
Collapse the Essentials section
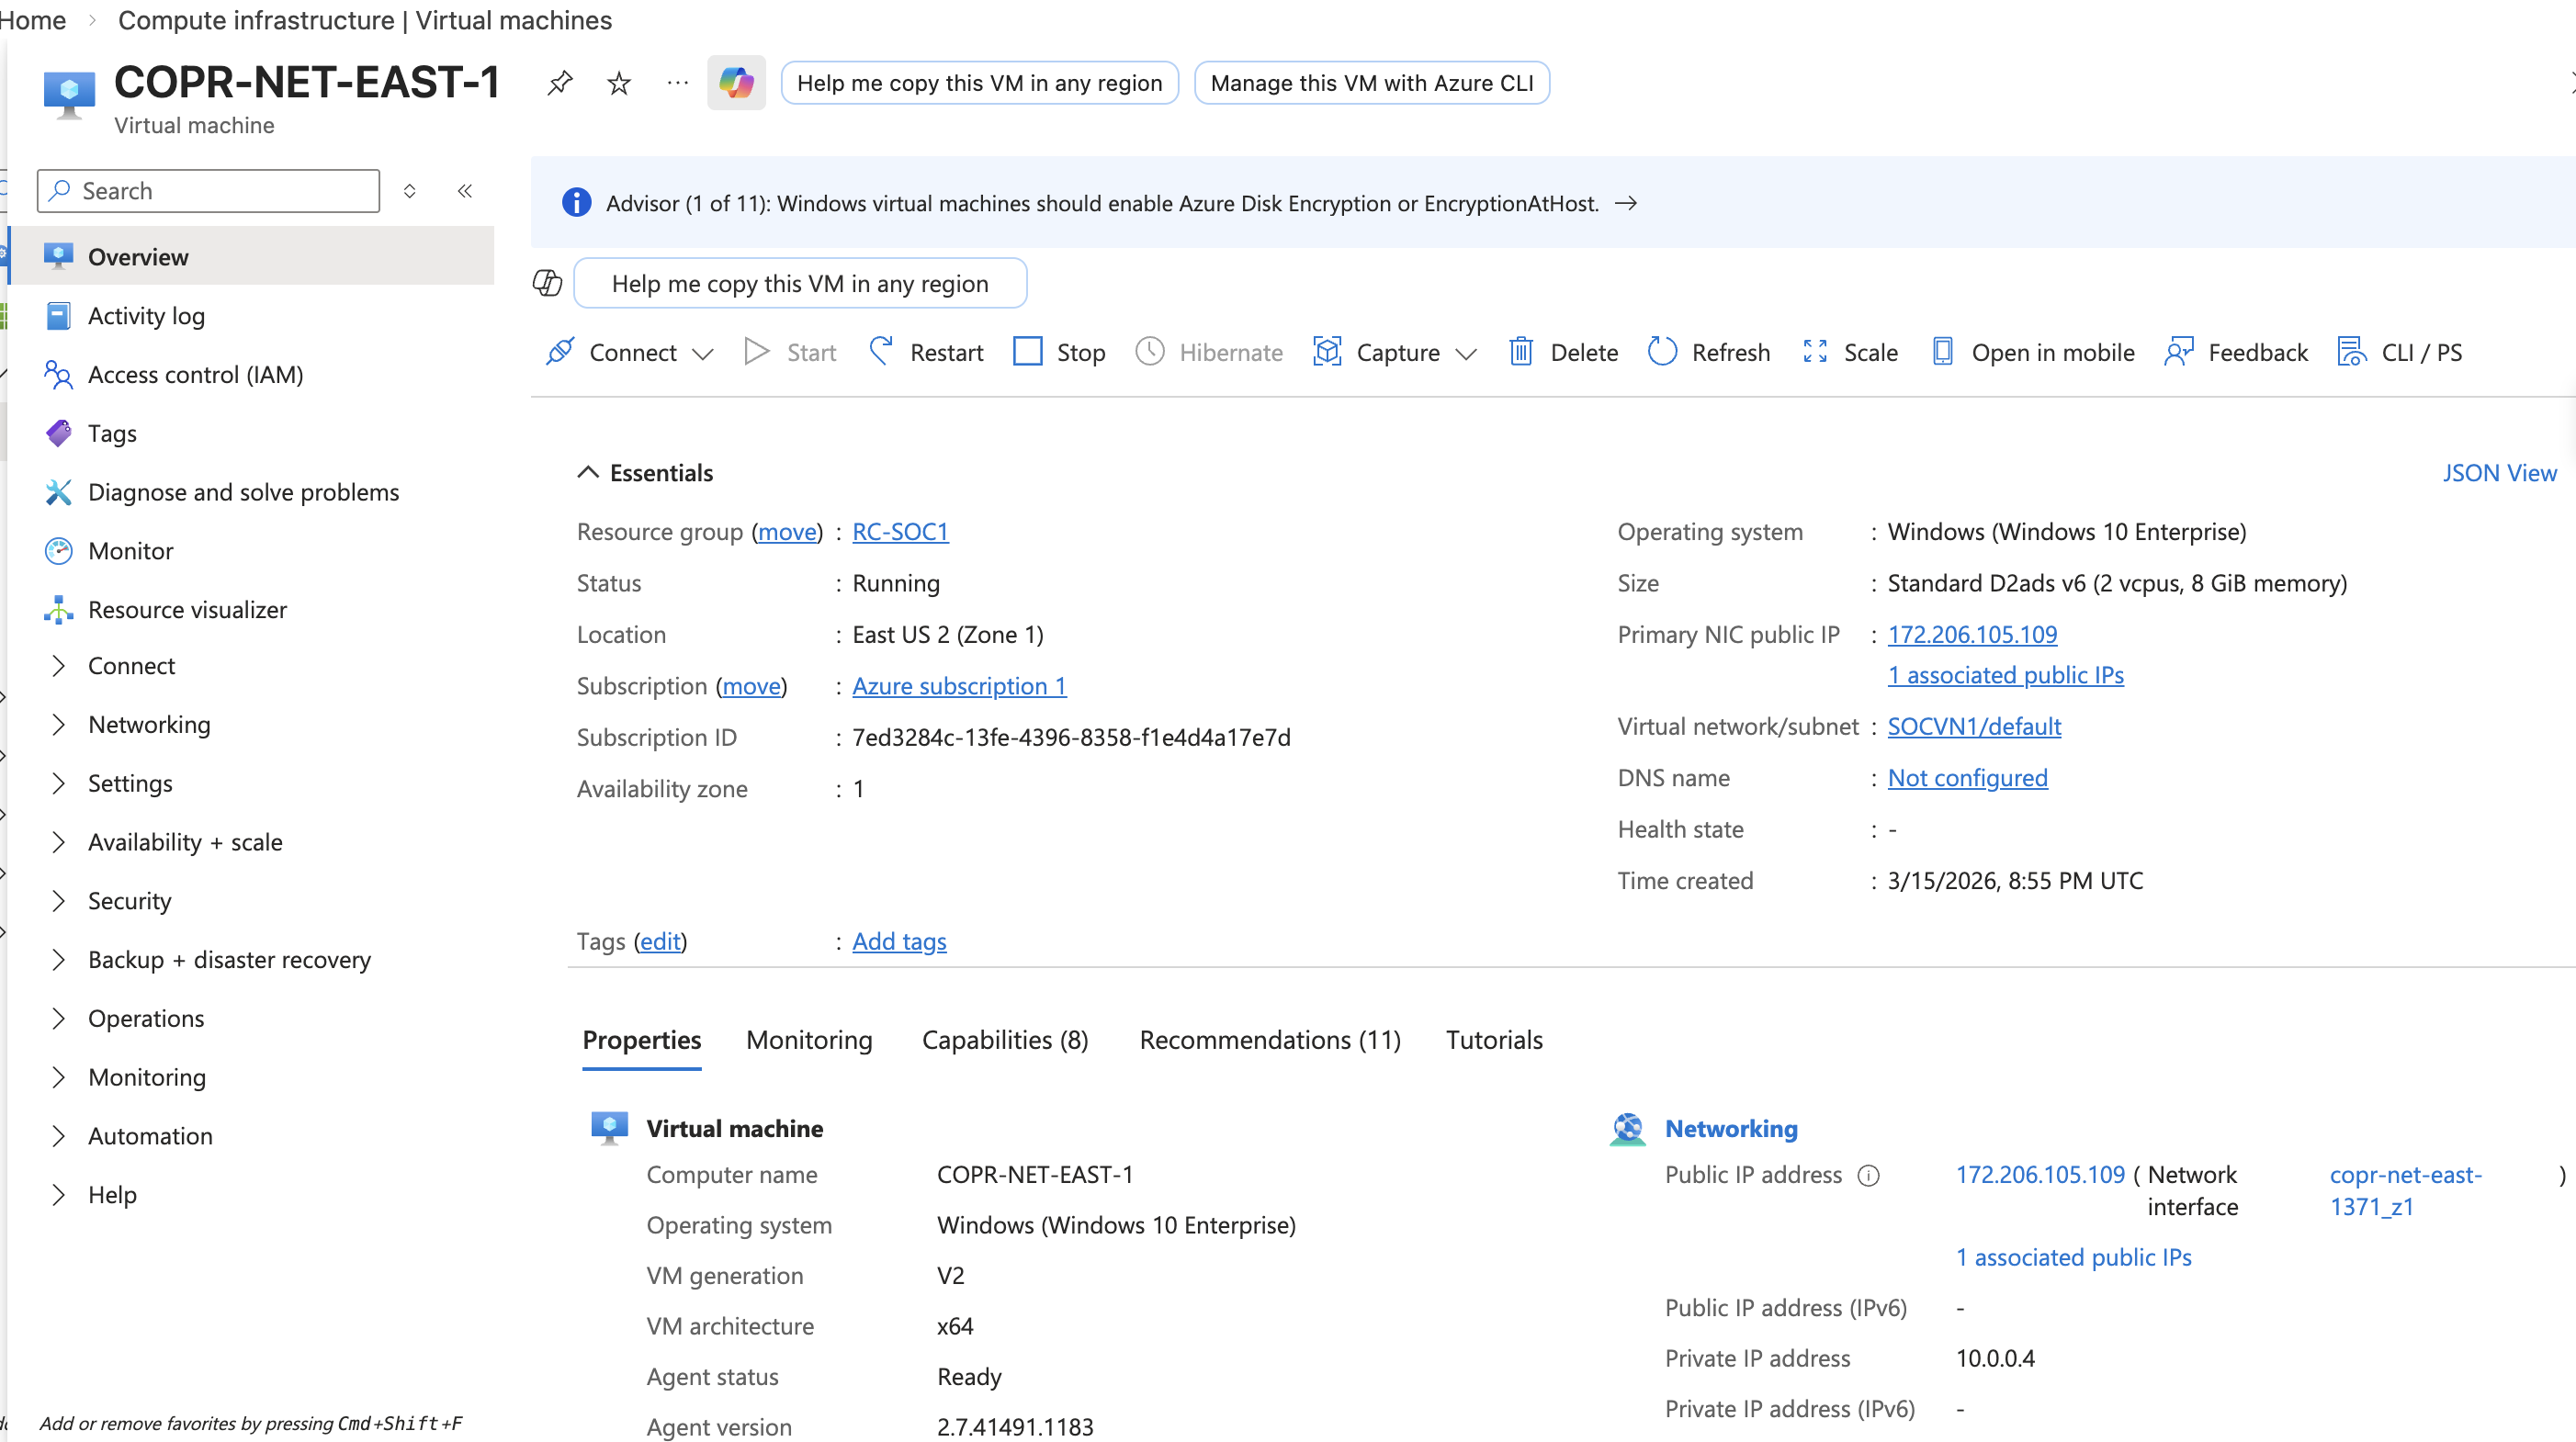pos(588,472)
